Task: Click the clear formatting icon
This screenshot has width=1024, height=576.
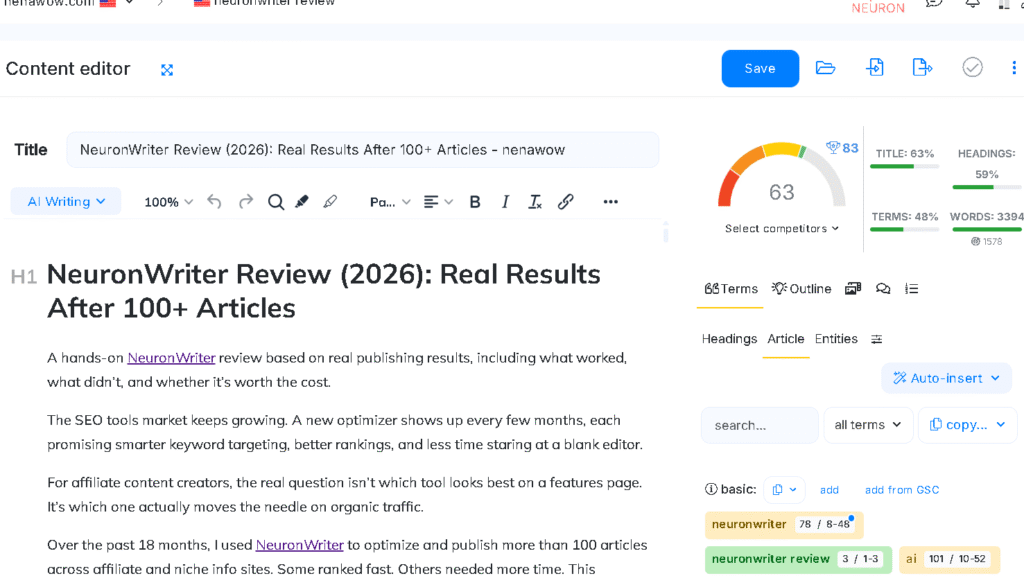Action: (535, 202)
